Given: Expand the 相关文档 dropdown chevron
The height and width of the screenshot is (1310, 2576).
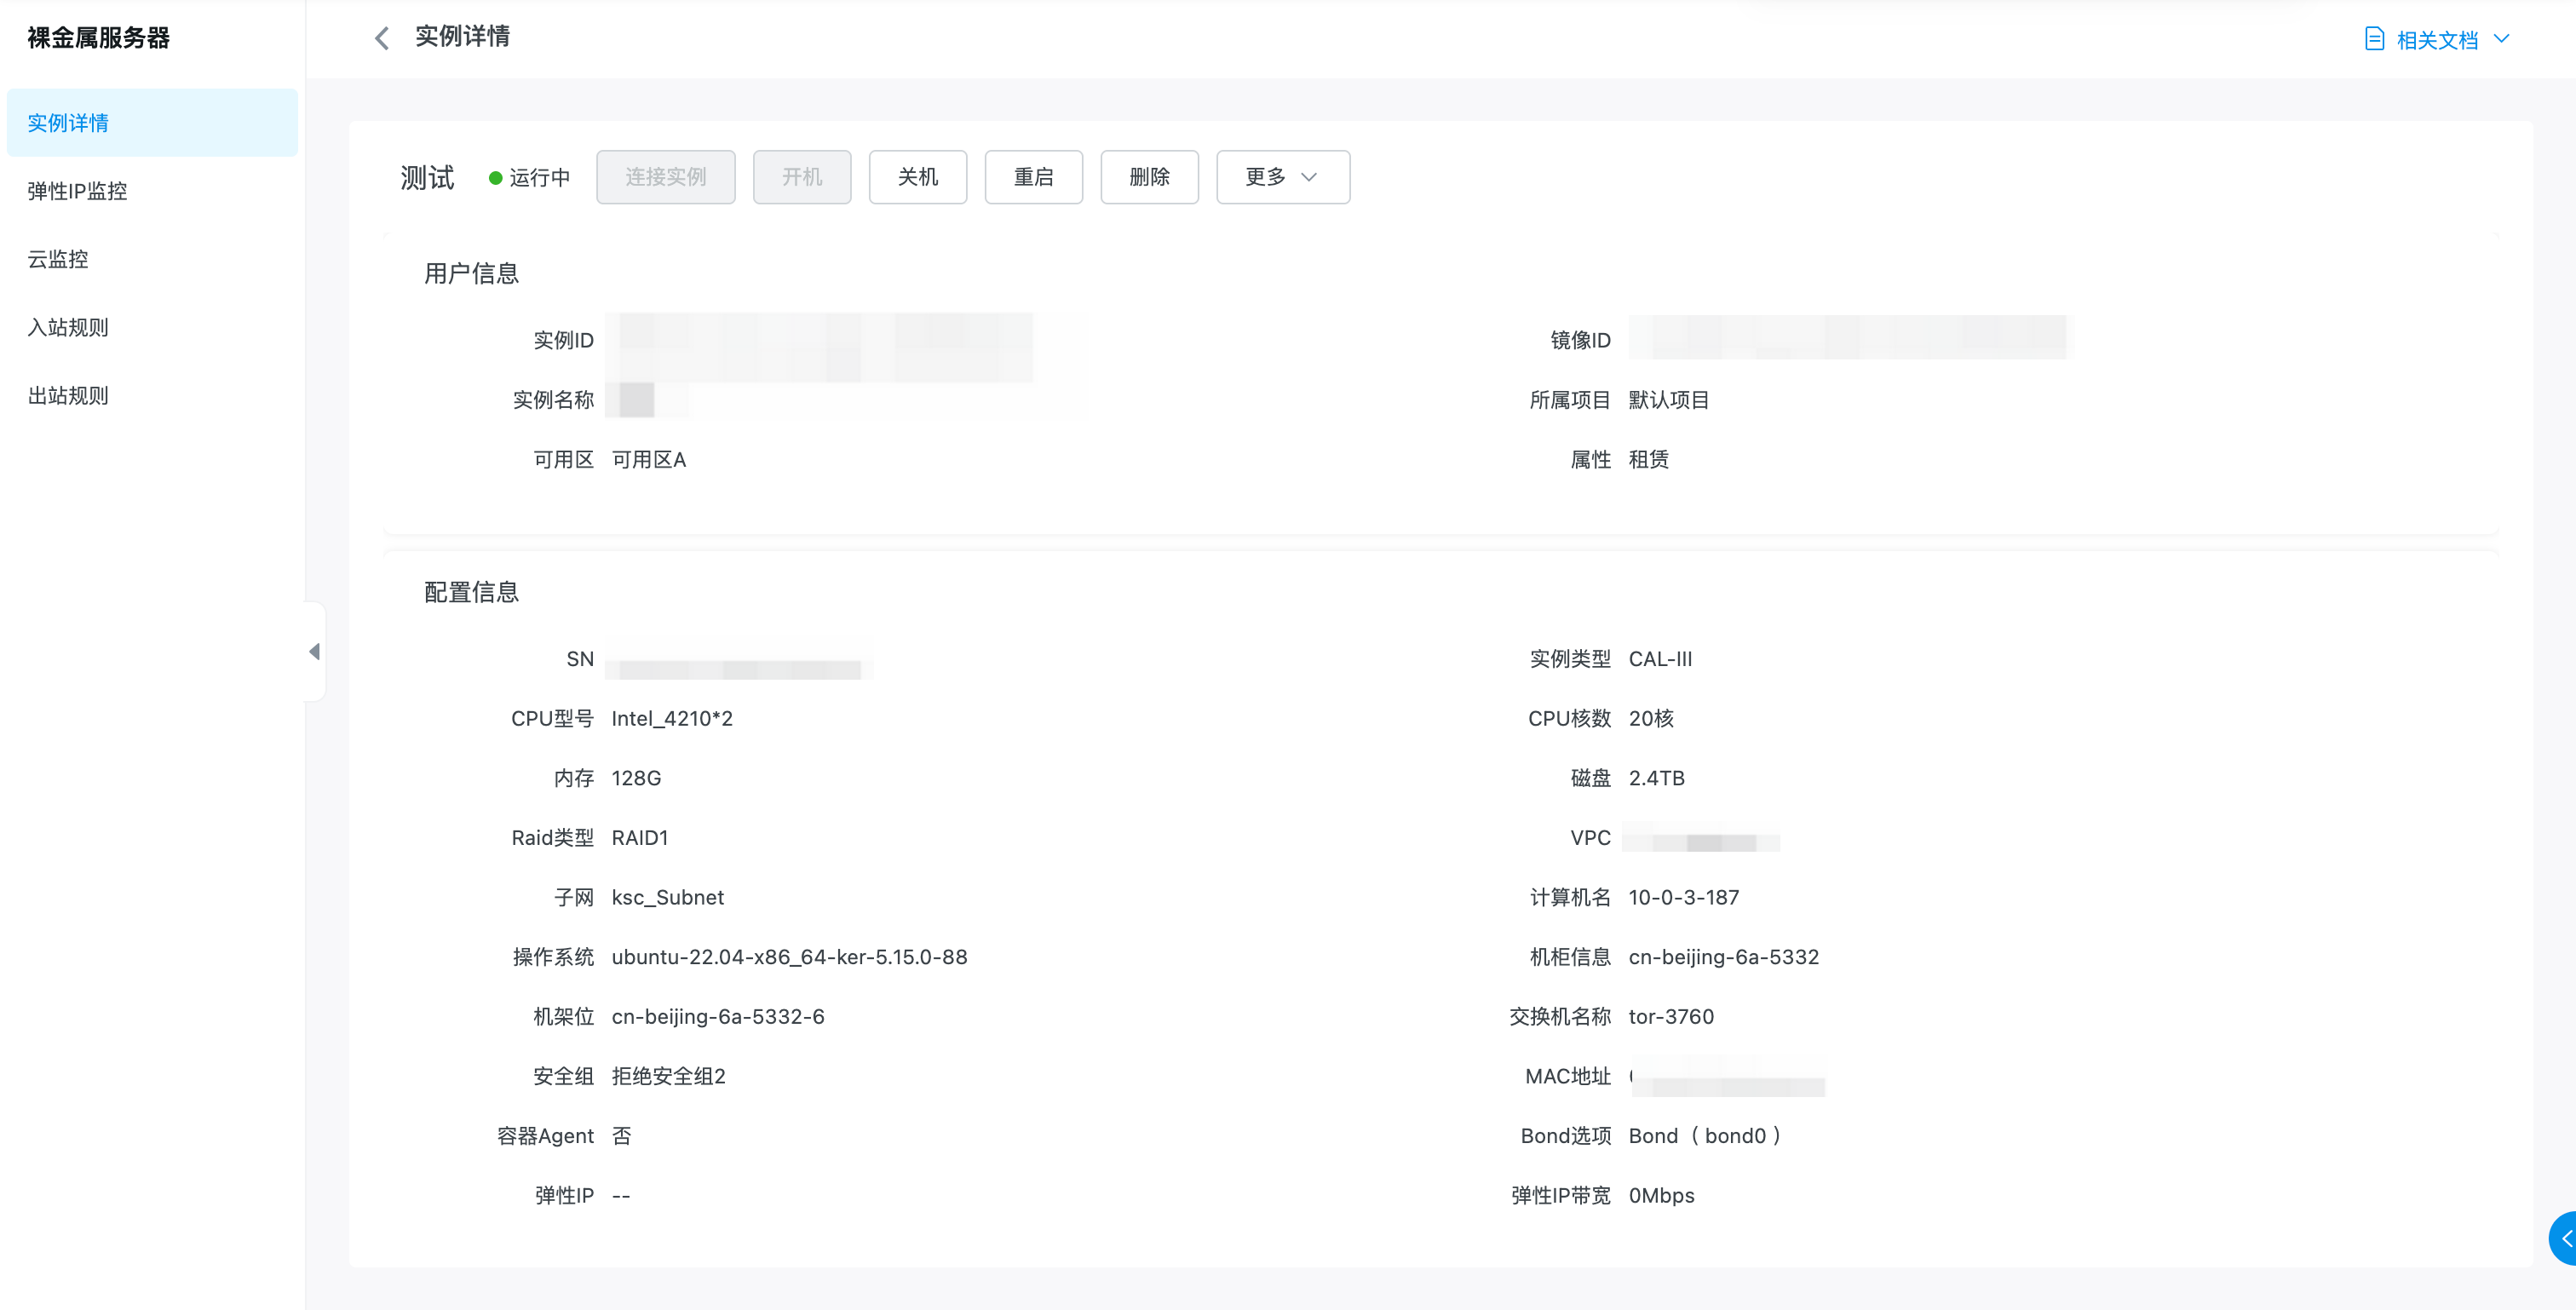Looking at the screenshot, I should [2502, 39].
